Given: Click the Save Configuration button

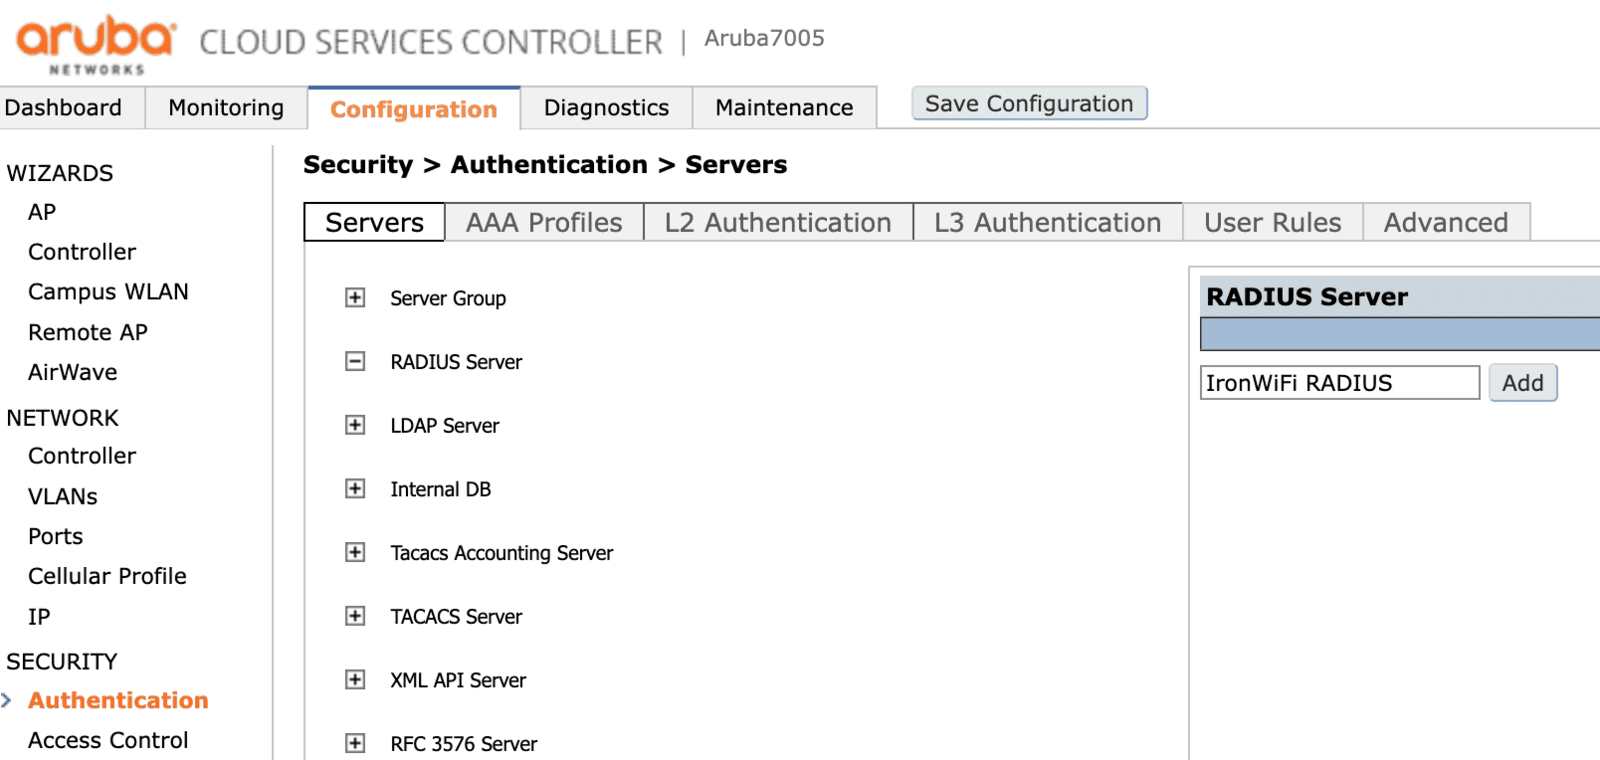Looking at the screenshot, I should tap(1029, 104).
